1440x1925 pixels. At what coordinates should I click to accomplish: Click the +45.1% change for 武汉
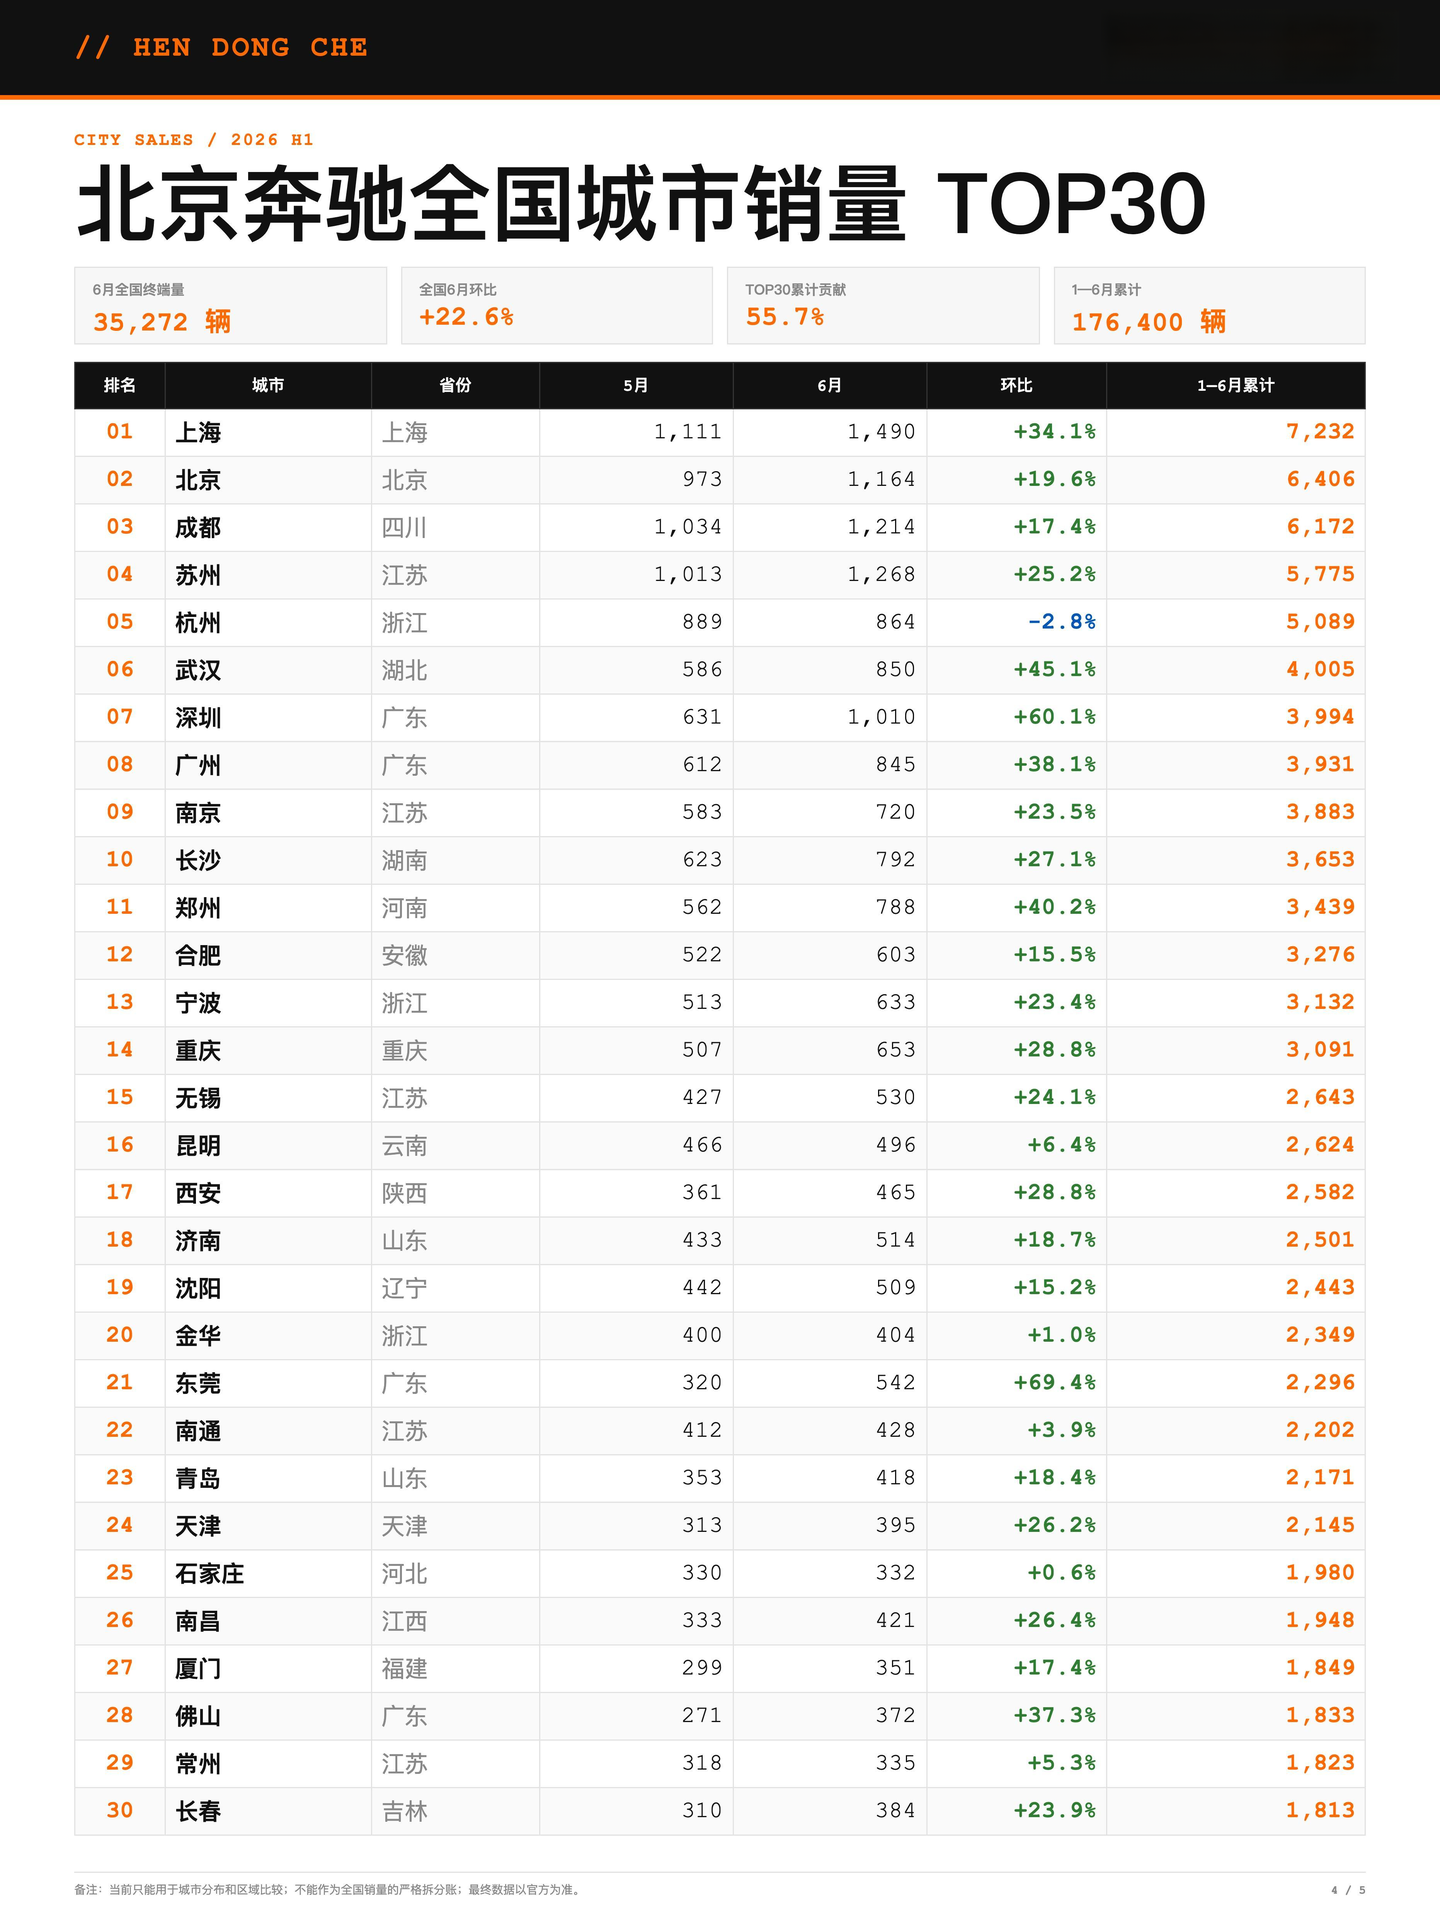[x=1055, y=669]
